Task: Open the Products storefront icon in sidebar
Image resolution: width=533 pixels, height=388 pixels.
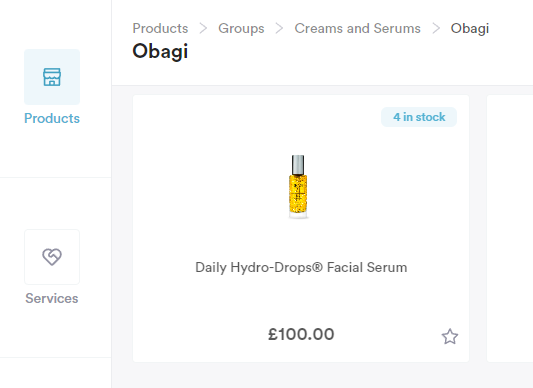Action: (52, 77)
